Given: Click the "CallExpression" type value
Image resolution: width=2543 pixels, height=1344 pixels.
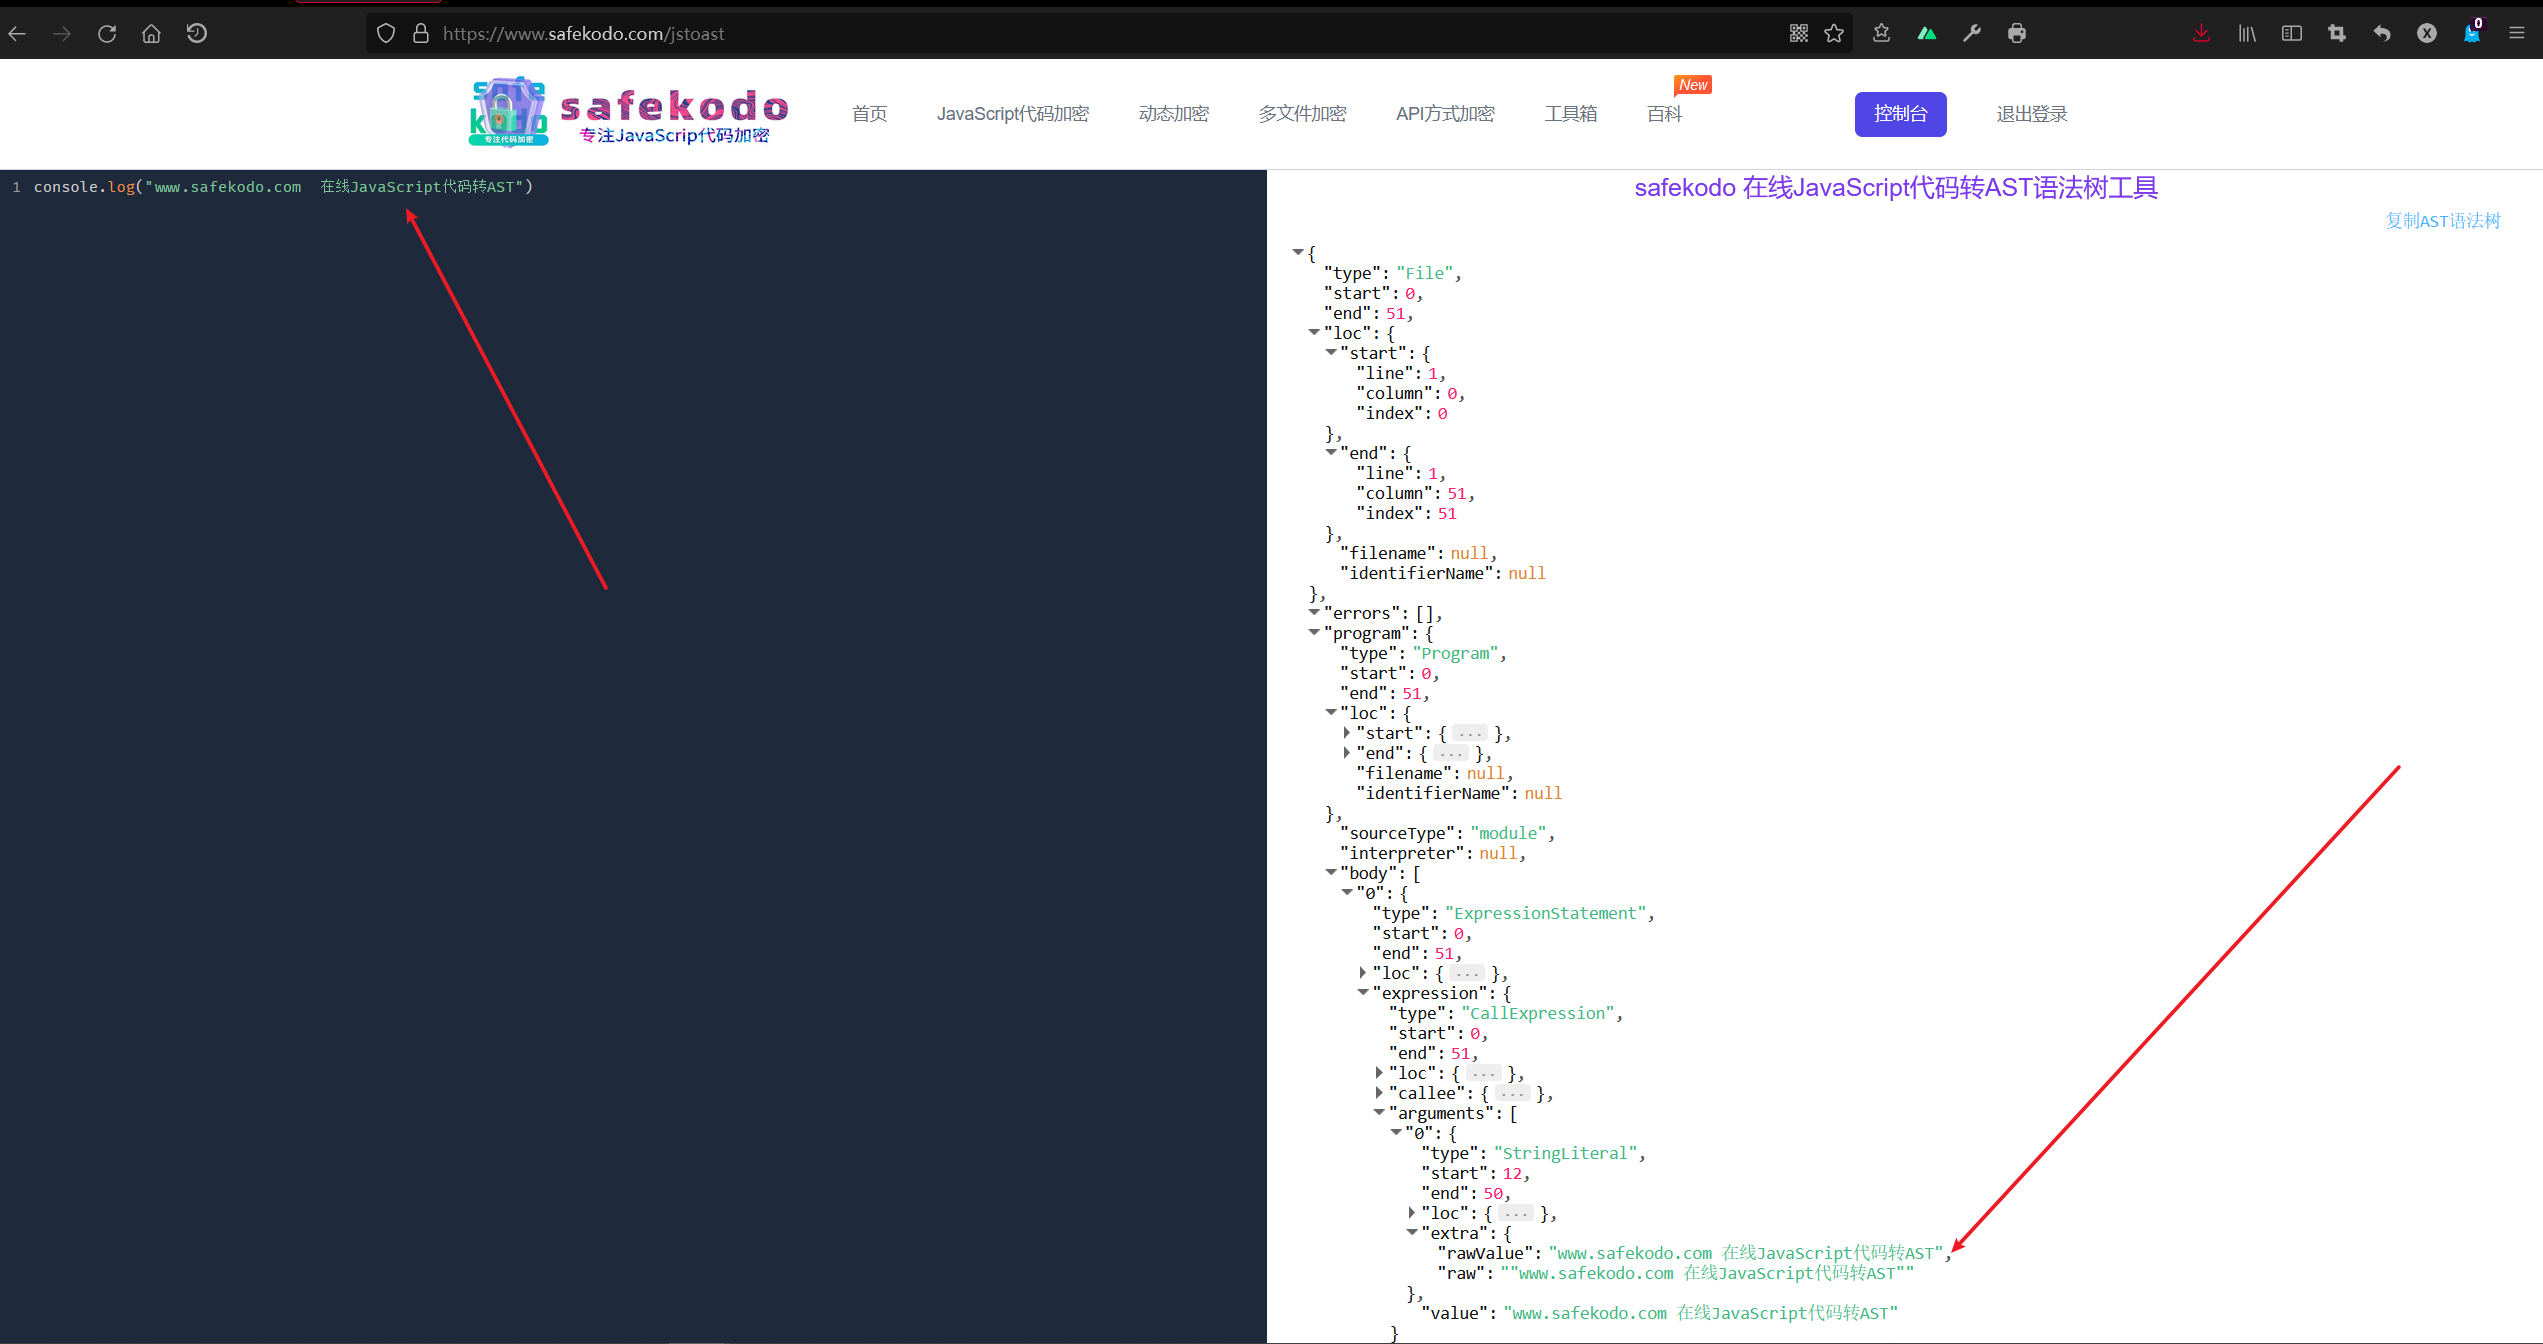Looking at the screenshot, I should tap(1538, 1013).
